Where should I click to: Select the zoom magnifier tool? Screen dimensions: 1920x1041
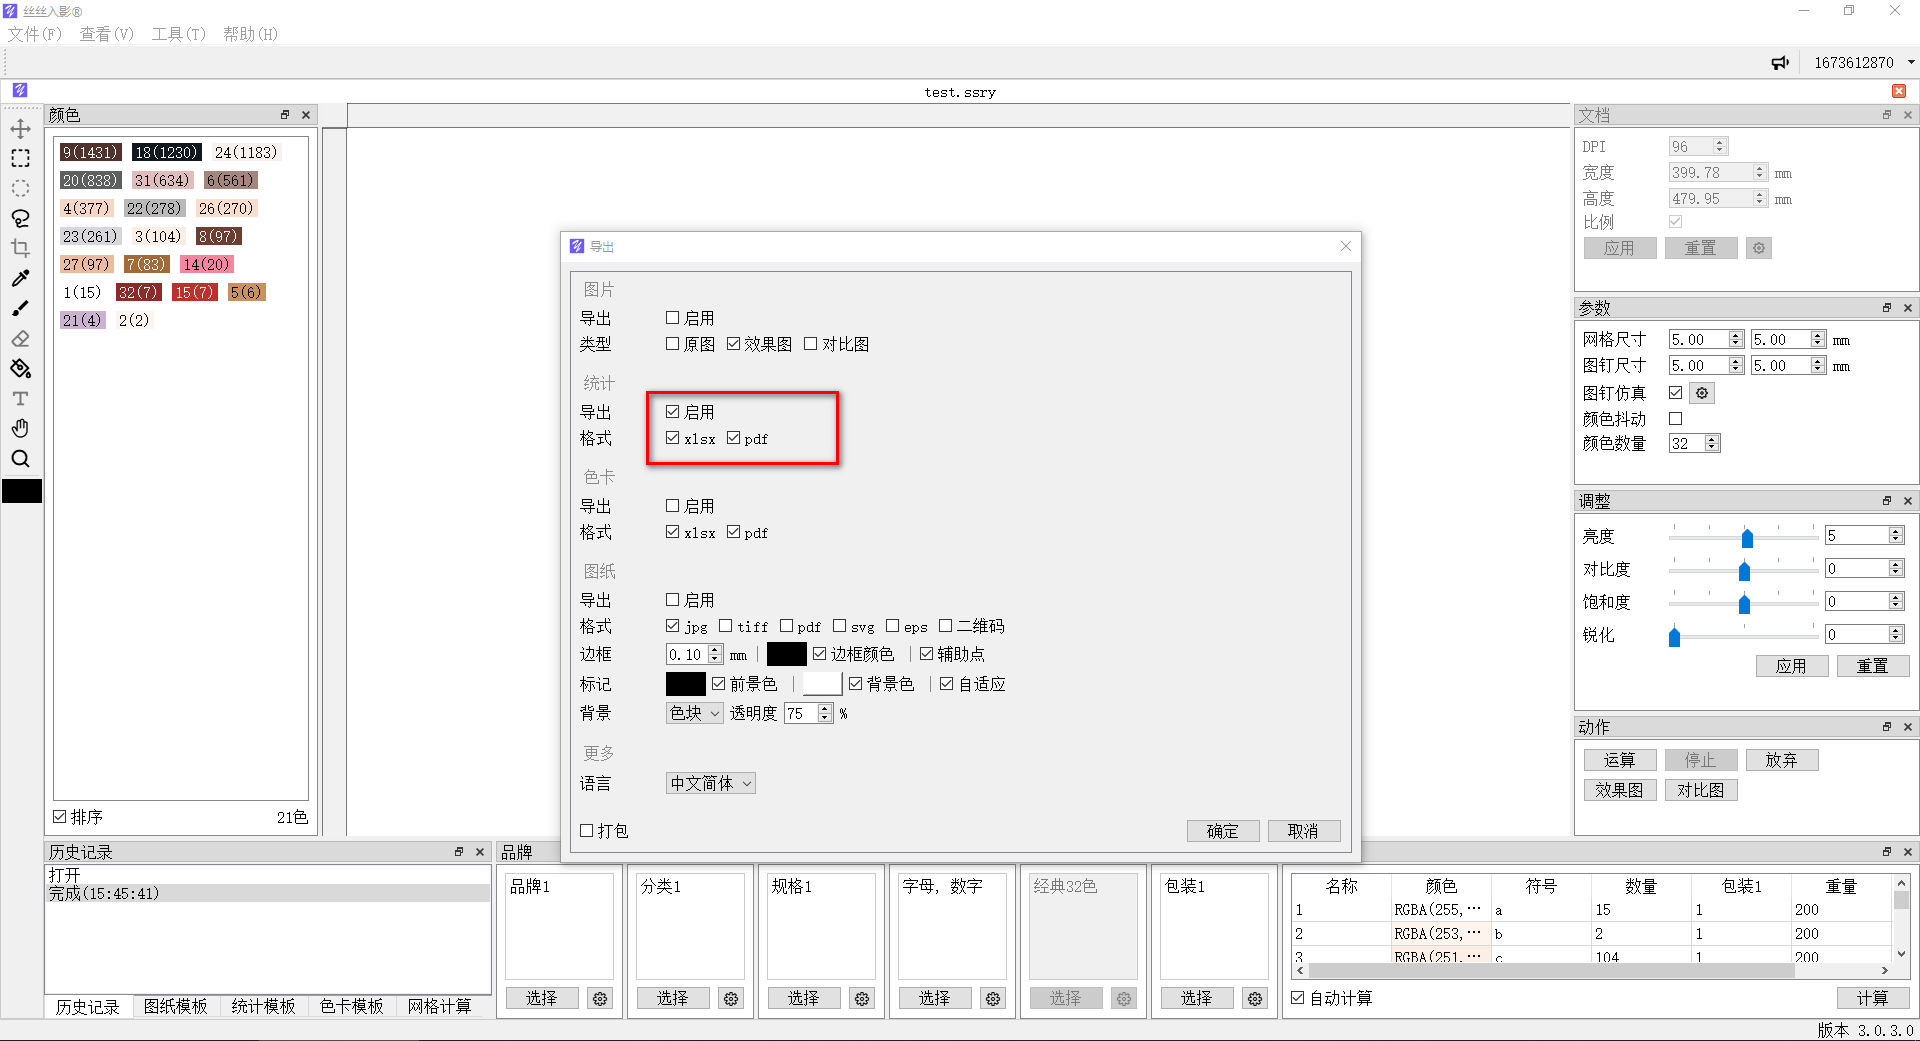coord(20,459)
